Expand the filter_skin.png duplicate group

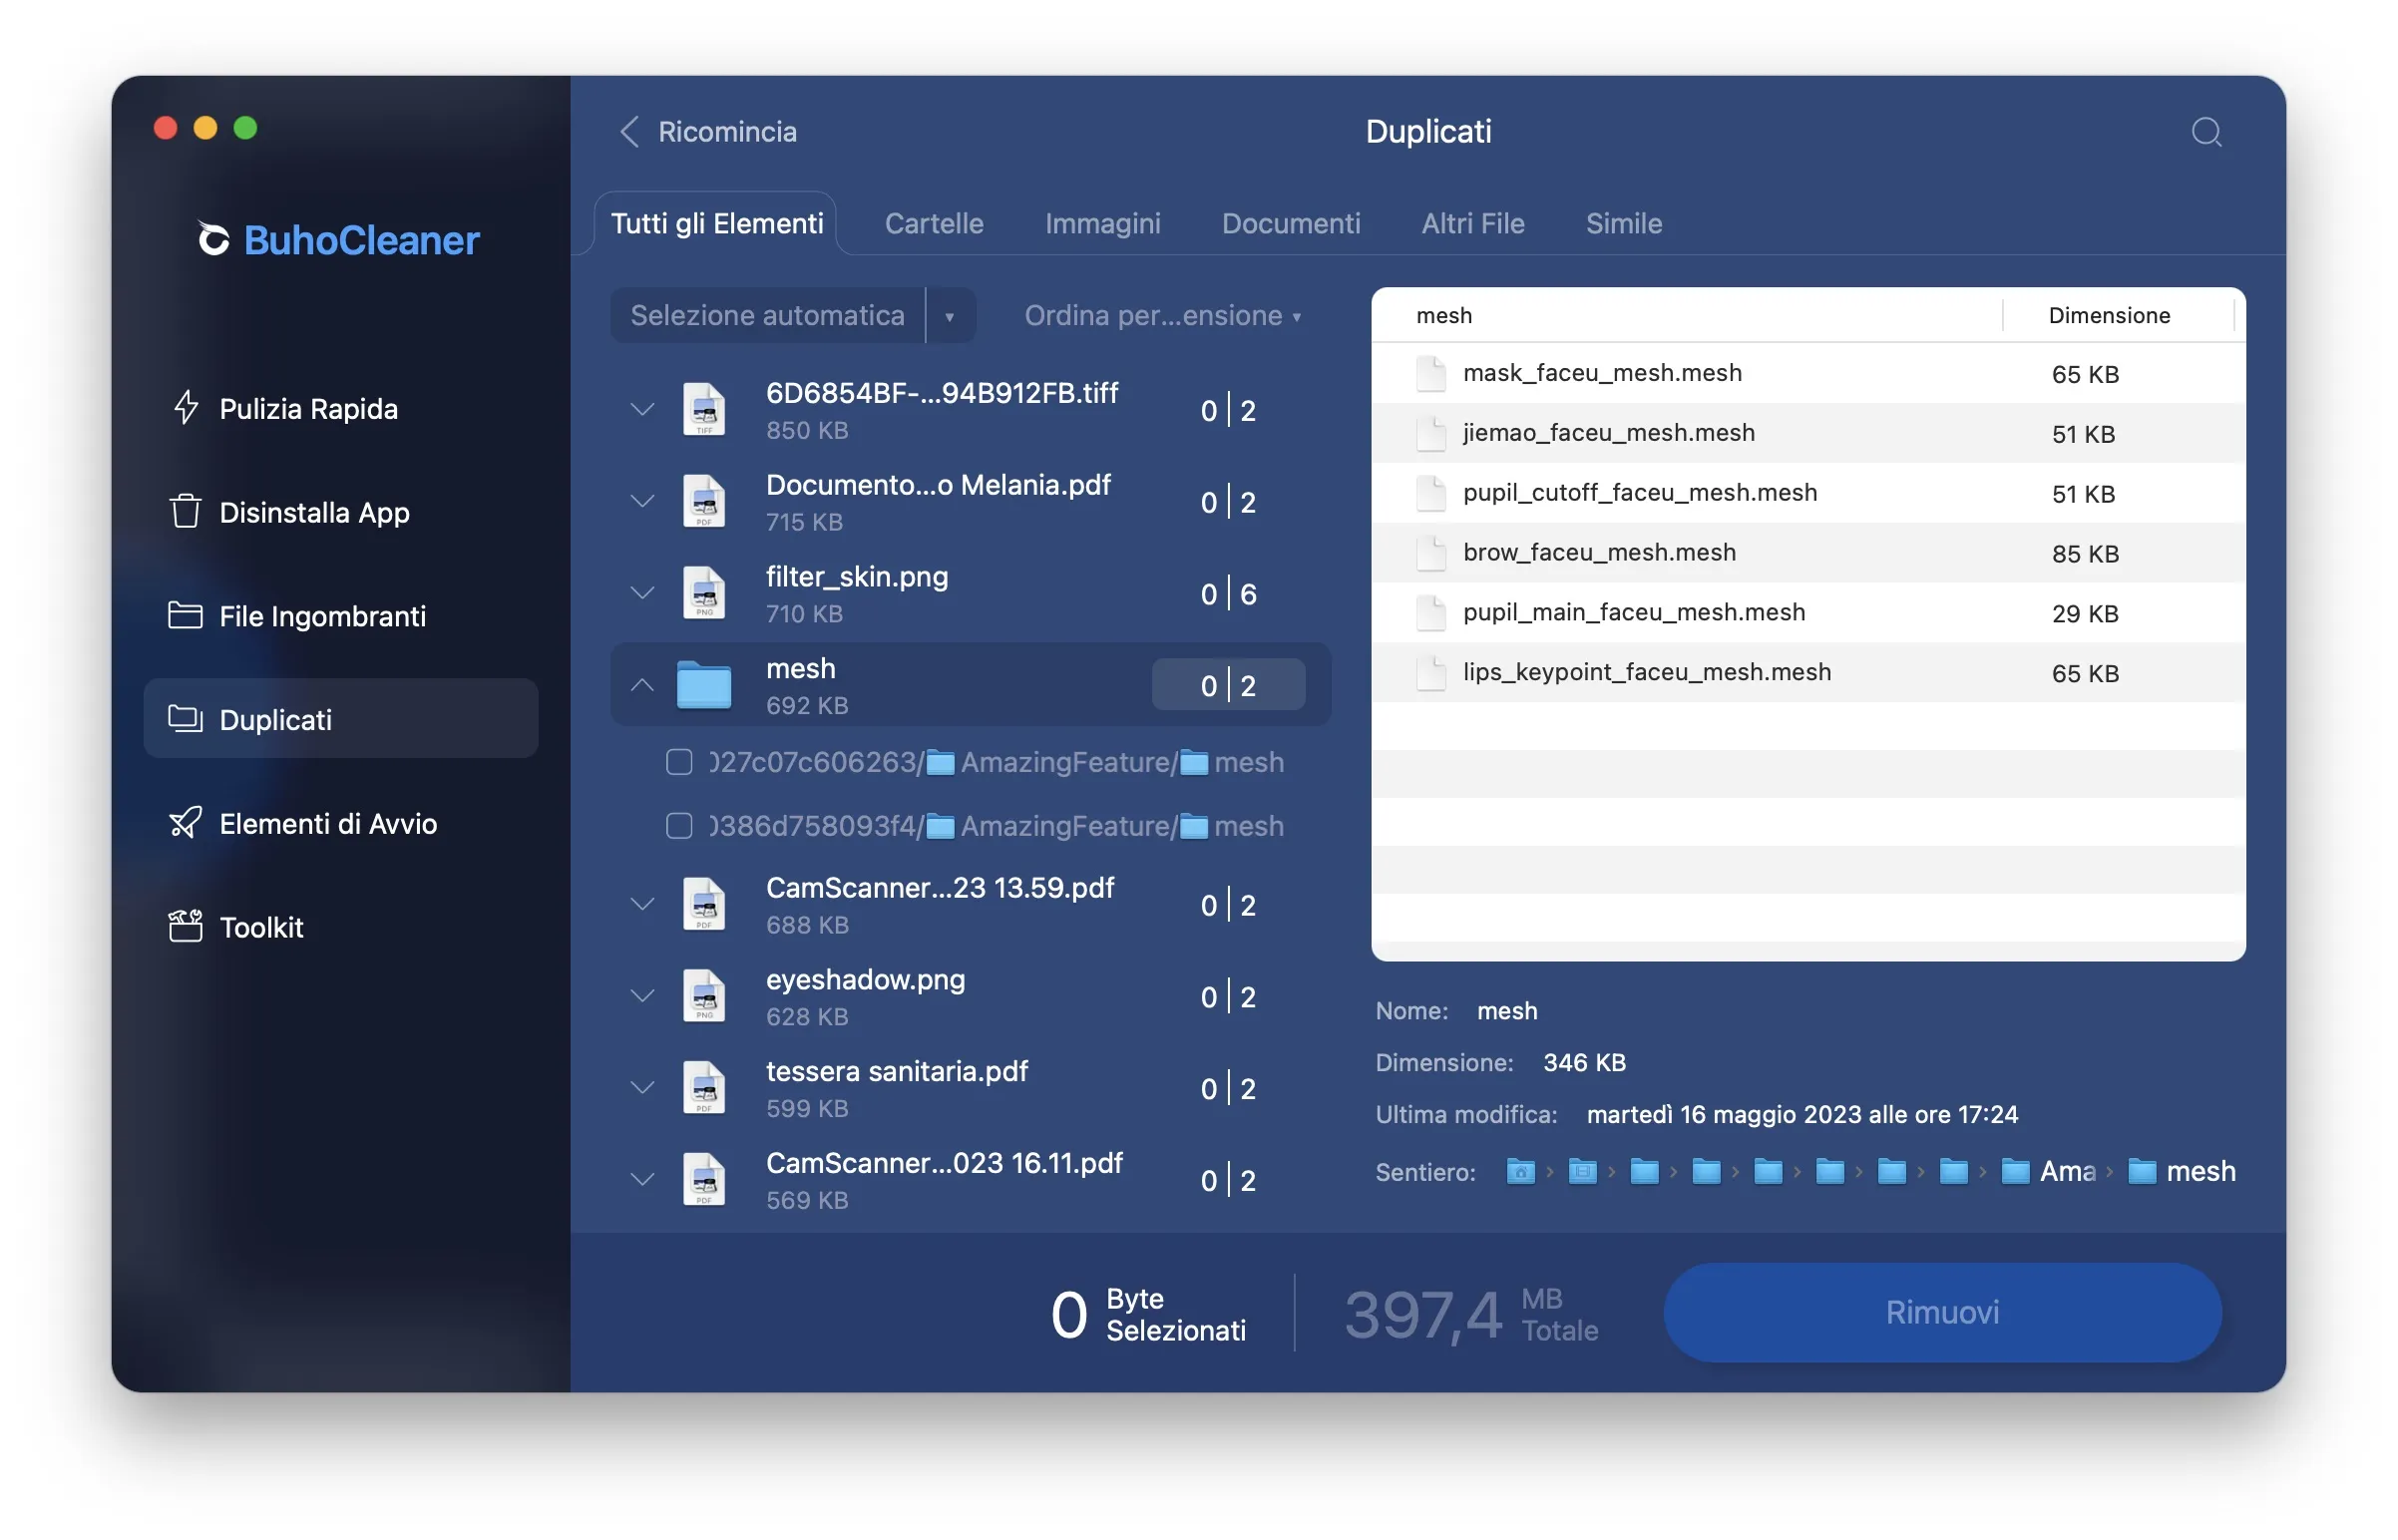[642, 593]
